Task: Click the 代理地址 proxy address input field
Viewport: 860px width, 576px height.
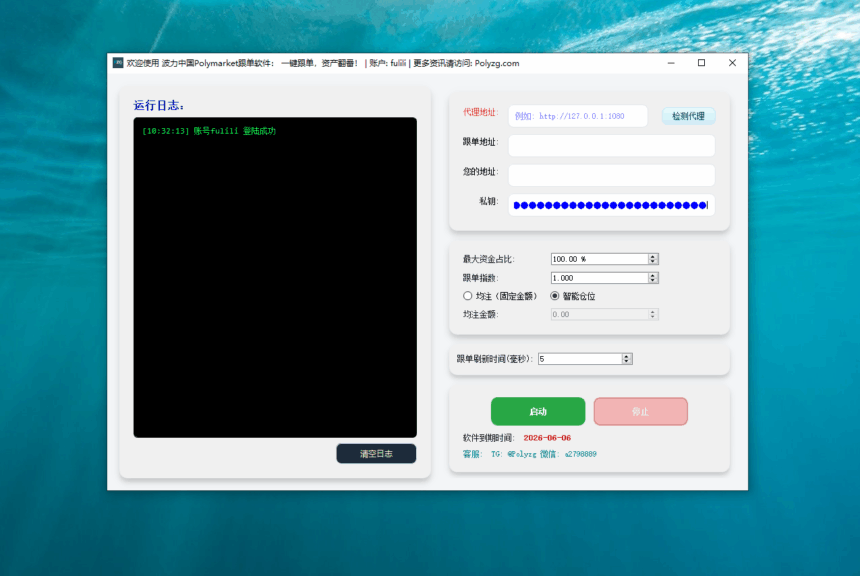Action: [577, 116]
